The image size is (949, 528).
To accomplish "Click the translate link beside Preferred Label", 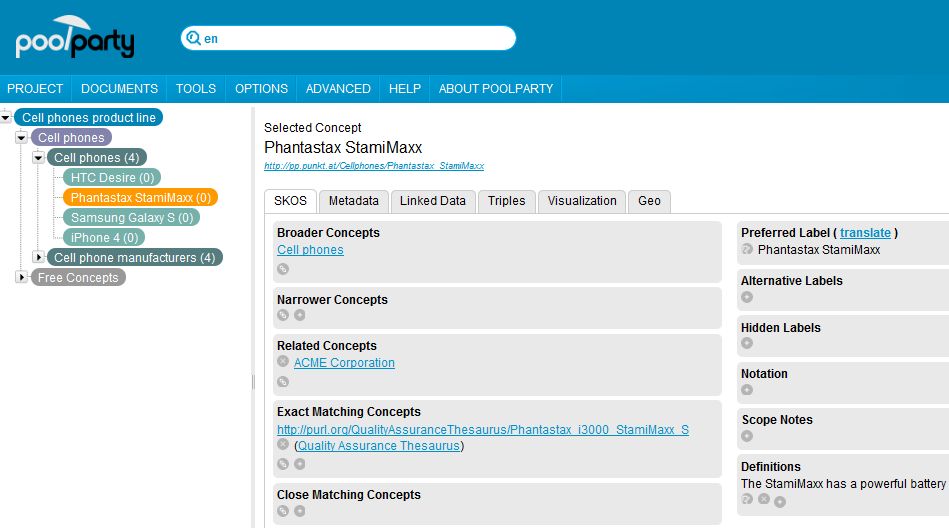I will (865, 233).
